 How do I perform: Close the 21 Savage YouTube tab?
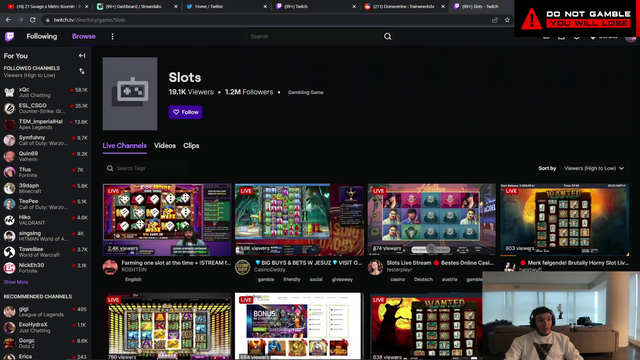pyautogui.click(x=87, y=7)
